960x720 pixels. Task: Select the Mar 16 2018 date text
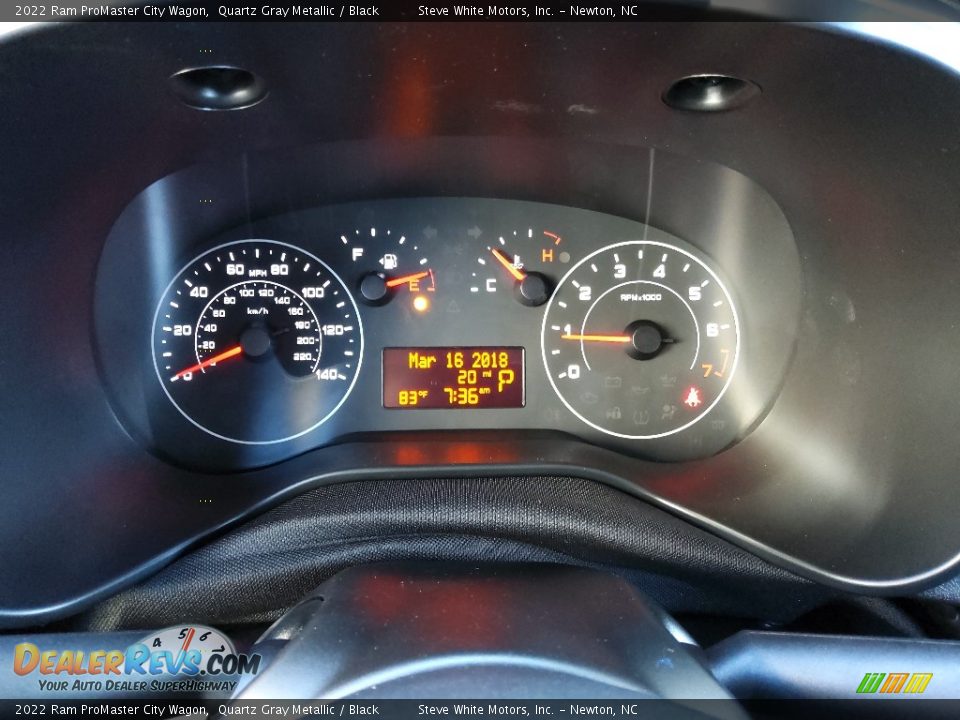coord(458,360)
